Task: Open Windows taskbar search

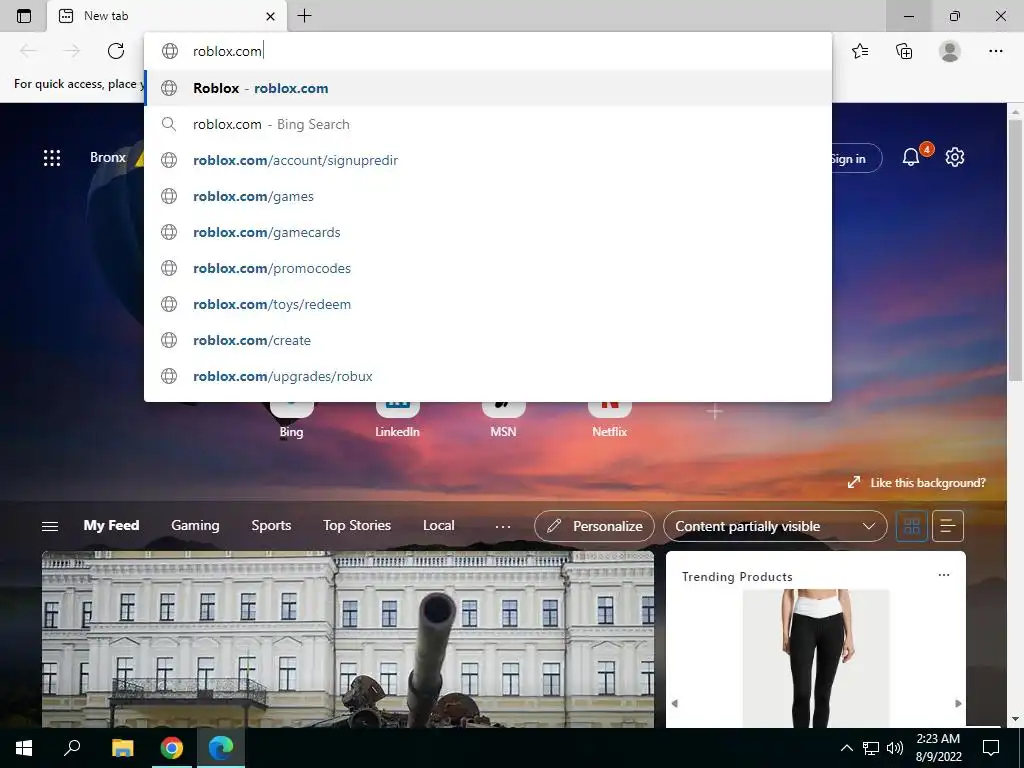Action: pos(72,748)
